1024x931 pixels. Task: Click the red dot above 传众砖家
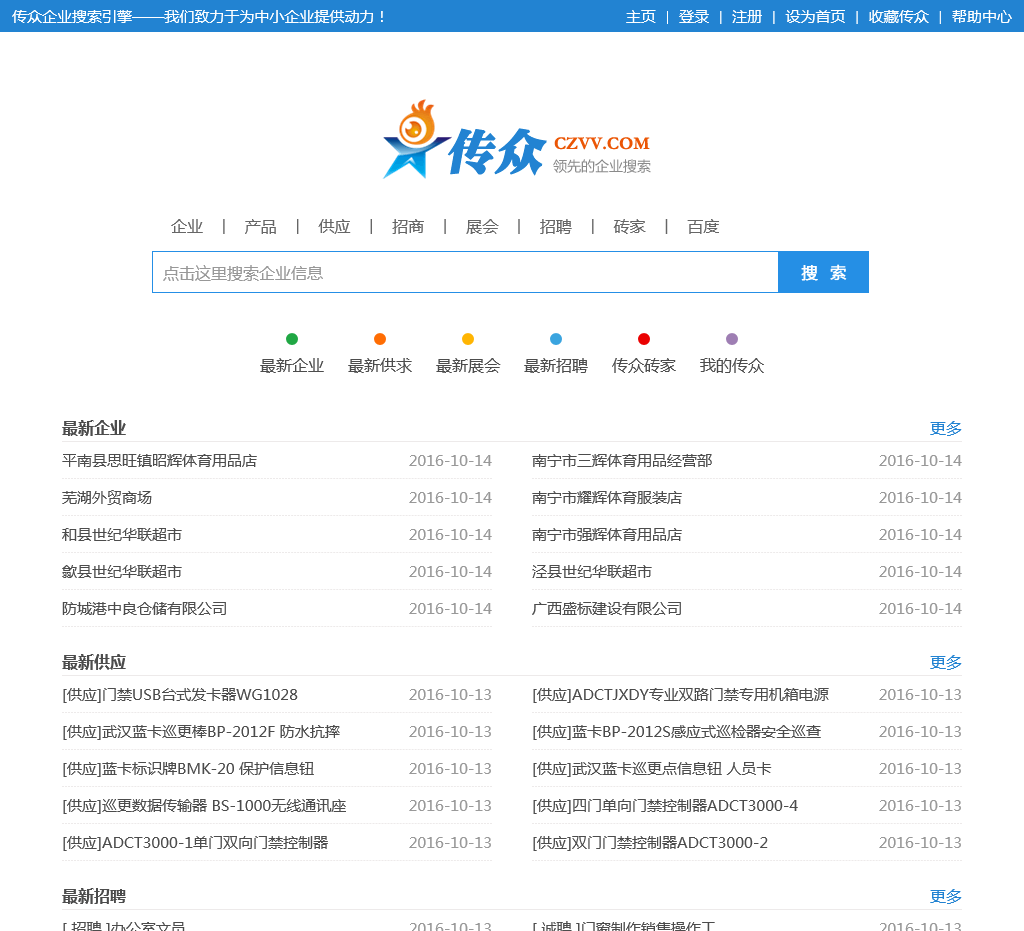[644, 339]
